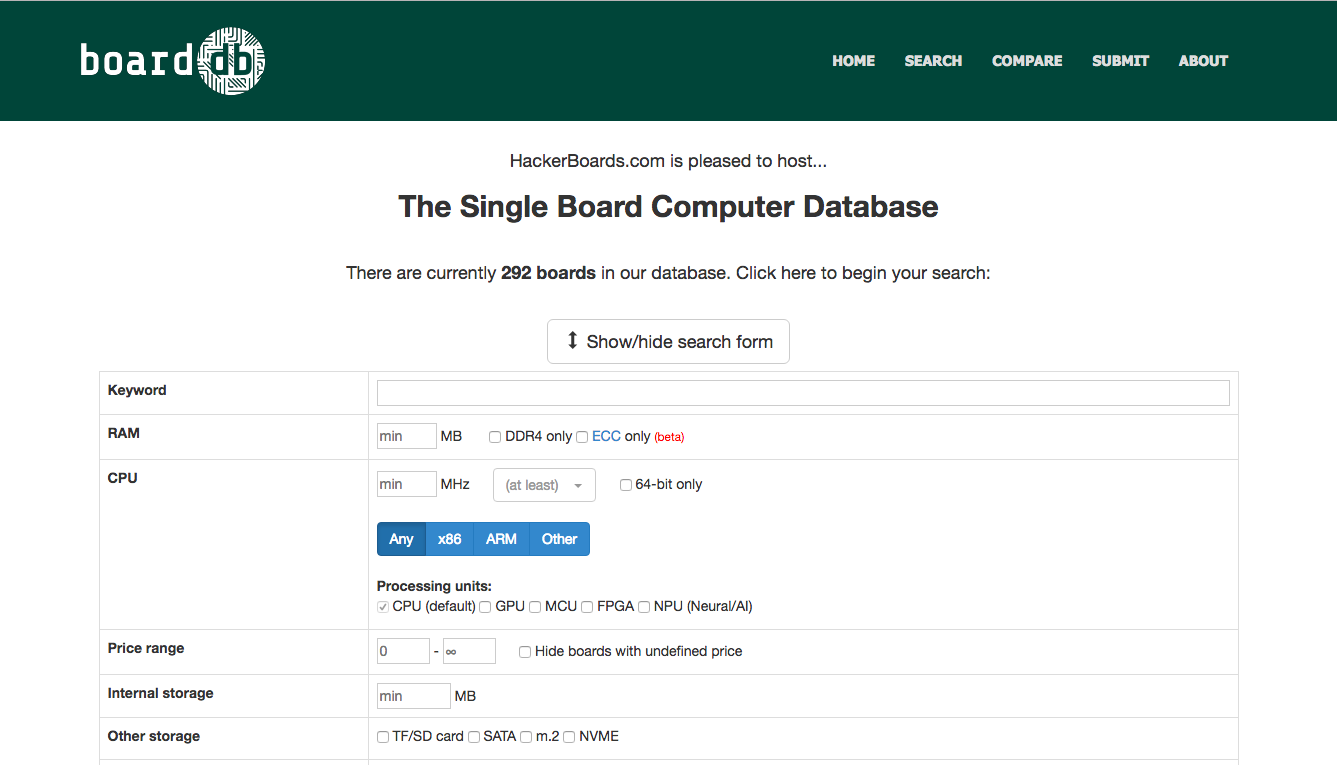Check the NPU (Neural/AI) box
Image resolution: width=1337 pixels, height=765 pixels.
point(644,606)
